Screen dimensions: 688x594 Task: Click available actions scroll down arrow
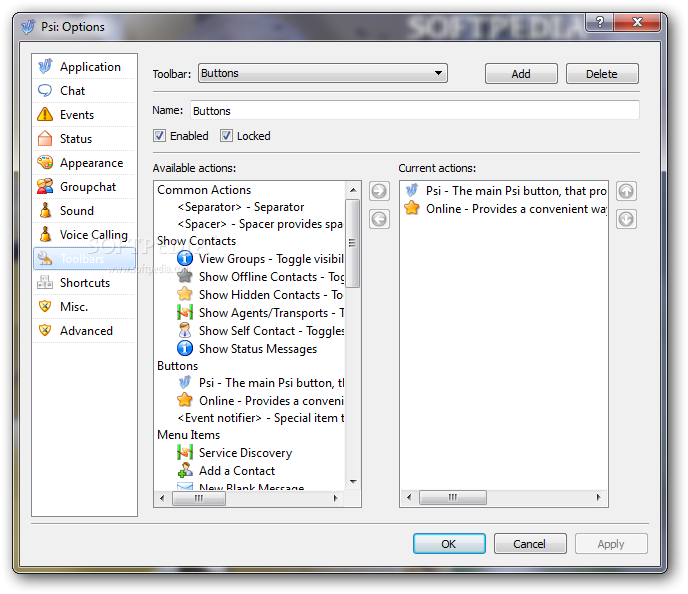pyautogui.click(x=353, y=482)
